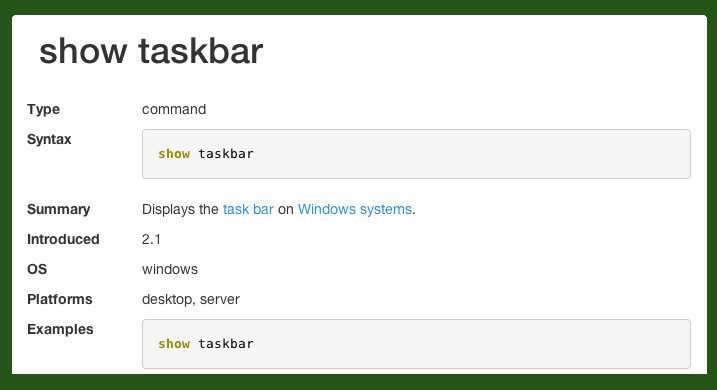Viewport: 717px width, 390px height.
Task: Click the 'Examples' field label
Action: (x=60, y=330)
